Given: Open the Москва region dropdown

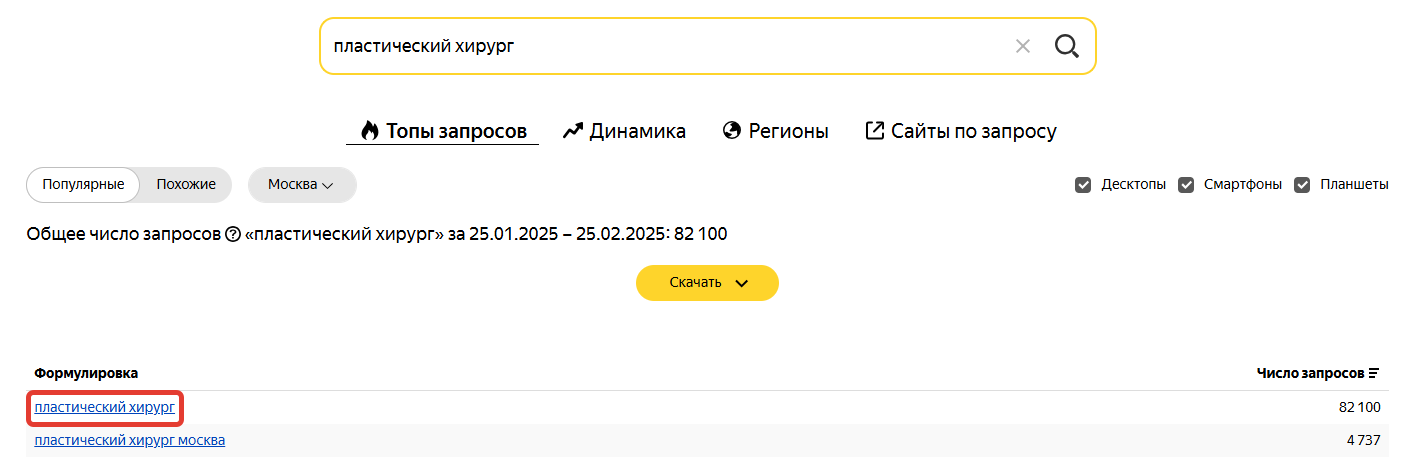Looking at the screenshot, I should click(x=301, y=185).
